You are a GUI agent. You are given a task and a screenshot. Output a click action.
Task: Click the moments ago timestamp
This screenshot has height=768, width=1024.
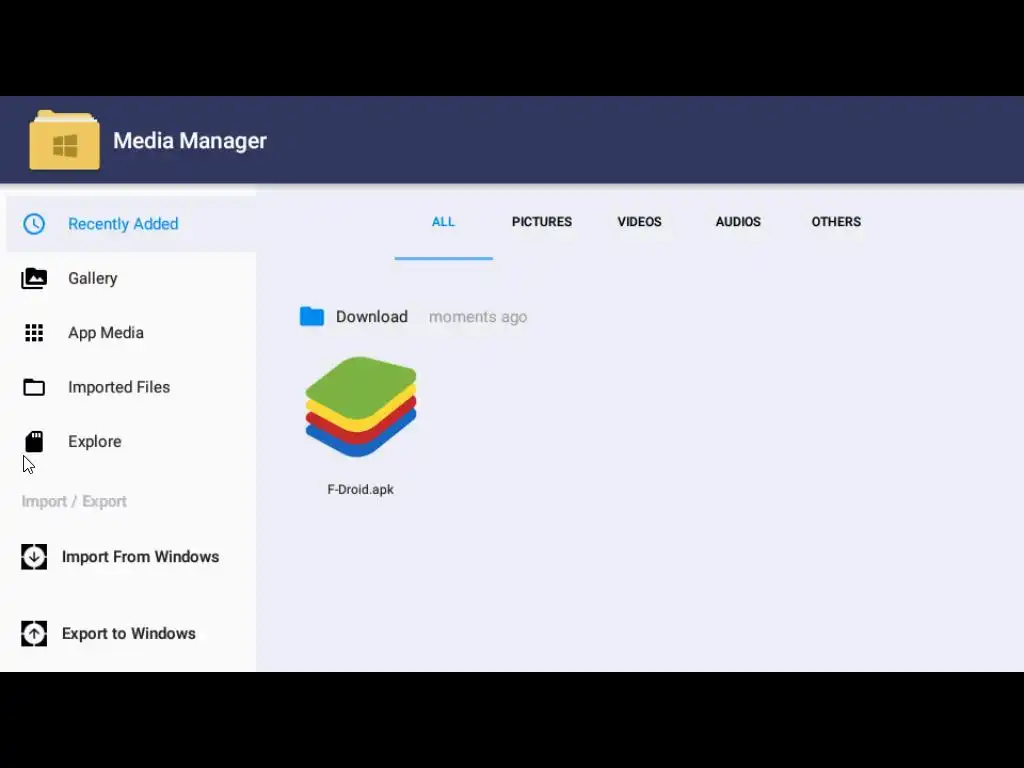coord(477,317)
